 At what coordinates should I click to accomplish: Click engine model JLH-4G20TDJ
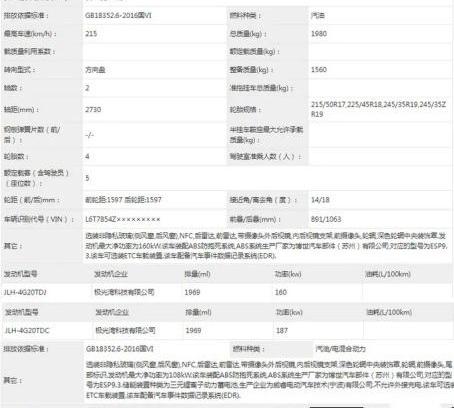[25, 292]
